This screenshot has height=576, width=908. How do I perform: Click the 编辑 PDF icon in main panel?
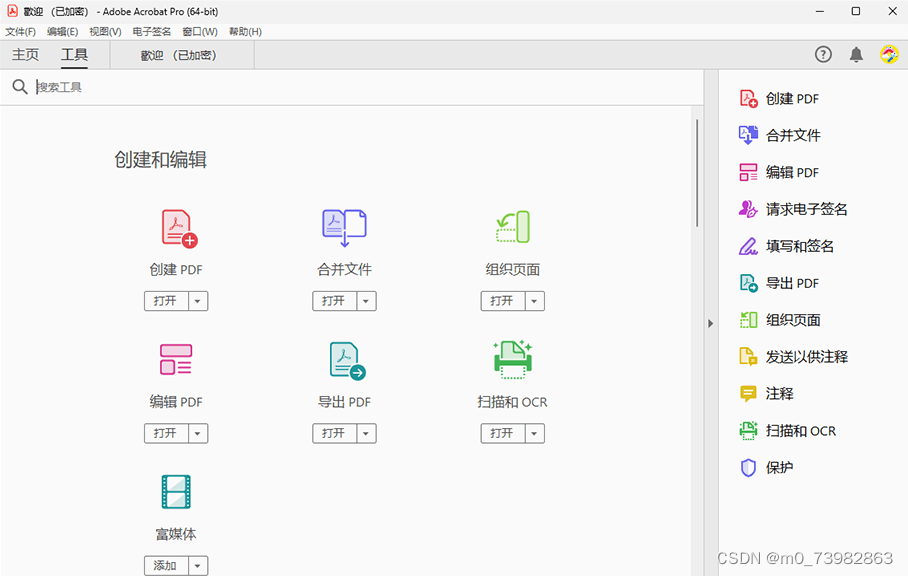176,359
